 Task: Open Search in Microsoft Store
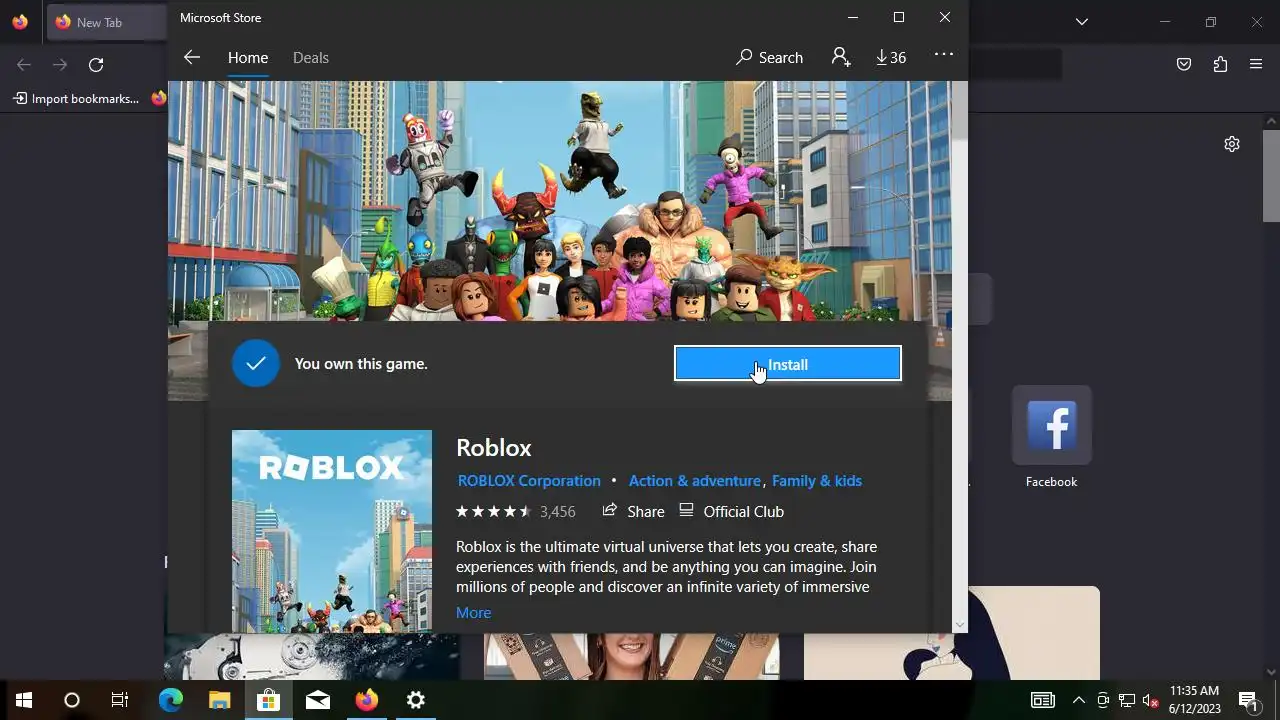tap(769, 58)
